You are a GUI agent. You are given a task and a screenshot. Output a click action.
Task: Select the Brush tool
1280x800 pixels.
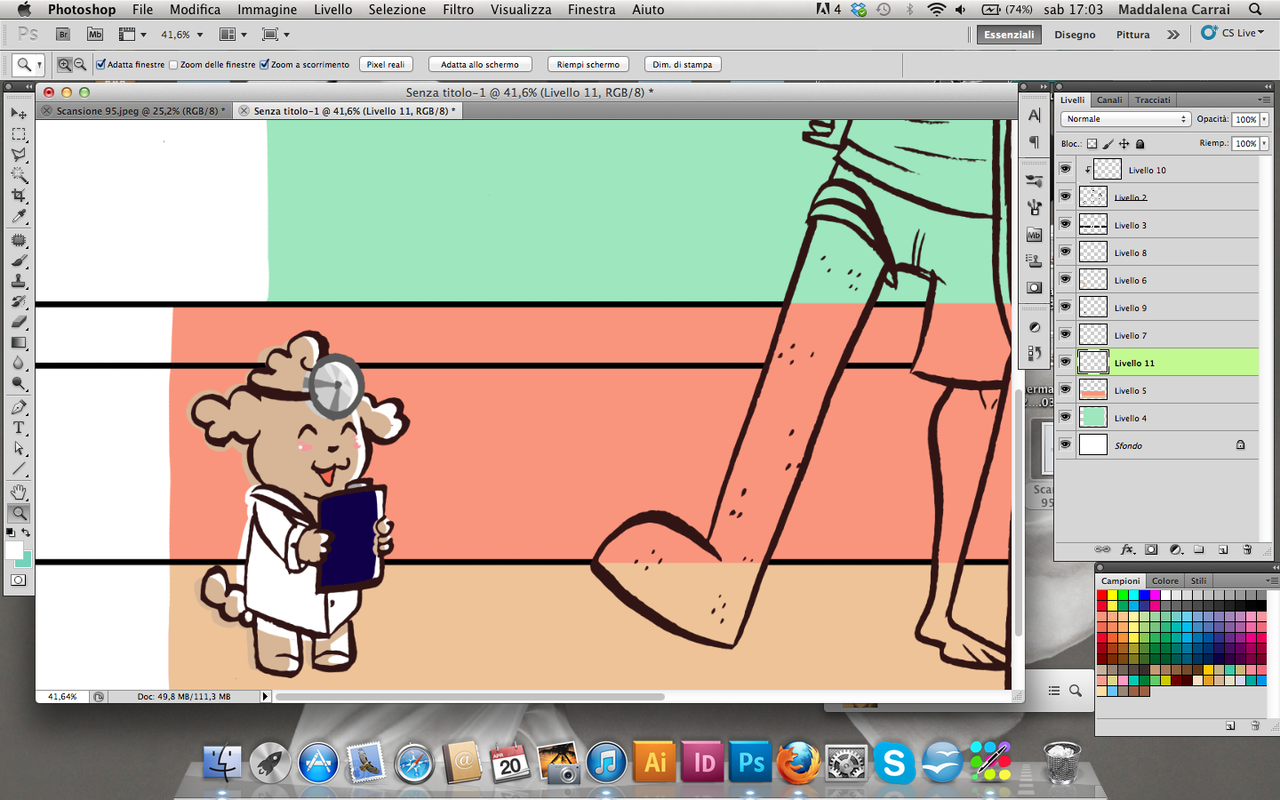coord(19,261)
